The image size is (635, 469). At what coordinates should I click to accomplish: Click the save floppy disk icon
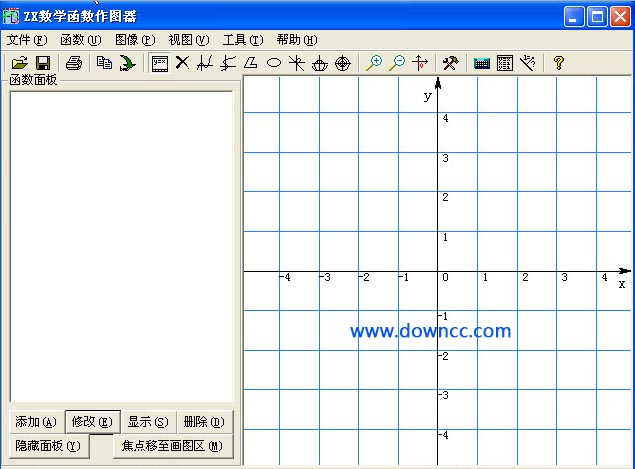43,63
